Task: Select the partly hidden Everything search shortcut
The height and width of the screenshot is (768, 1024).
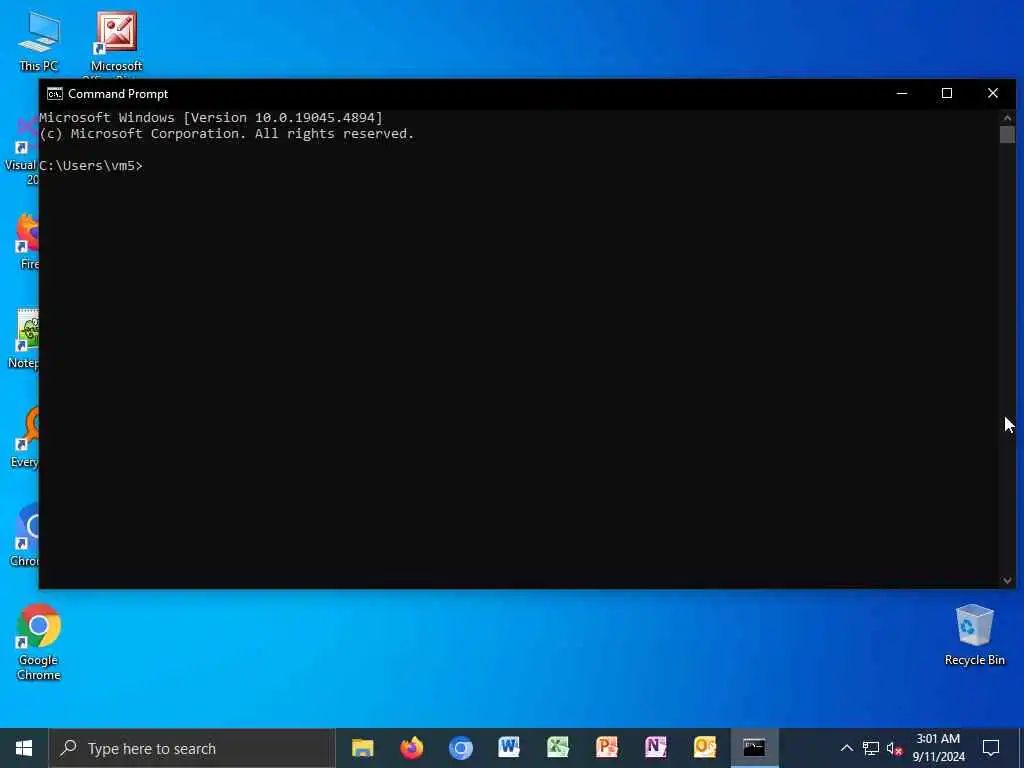Action: click(26, 438)
